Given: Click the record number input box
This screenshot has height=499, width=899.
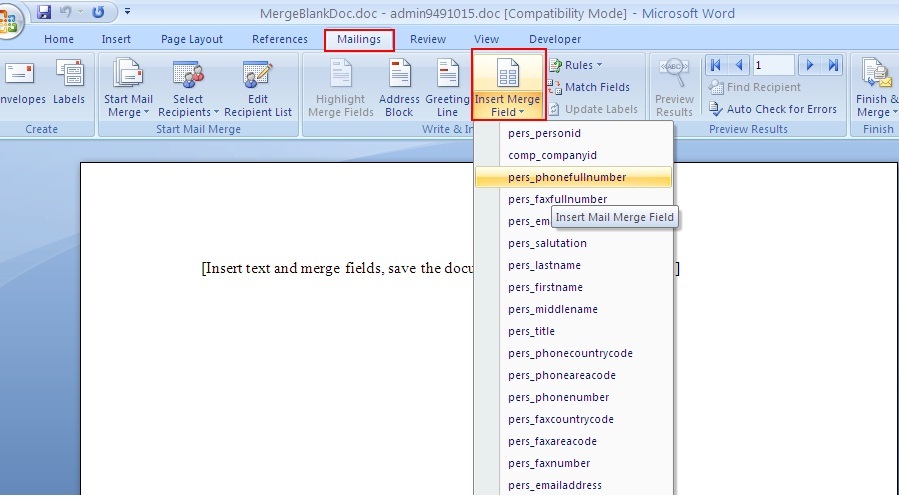Looking at the screenshot, I should (773, 65).
